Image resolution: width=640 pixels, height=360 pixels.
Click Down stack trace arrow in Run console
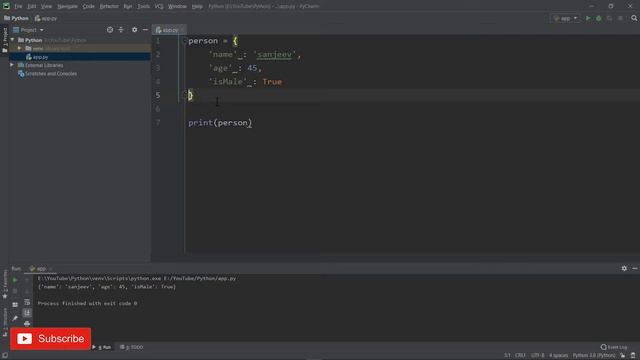(27, 291)
